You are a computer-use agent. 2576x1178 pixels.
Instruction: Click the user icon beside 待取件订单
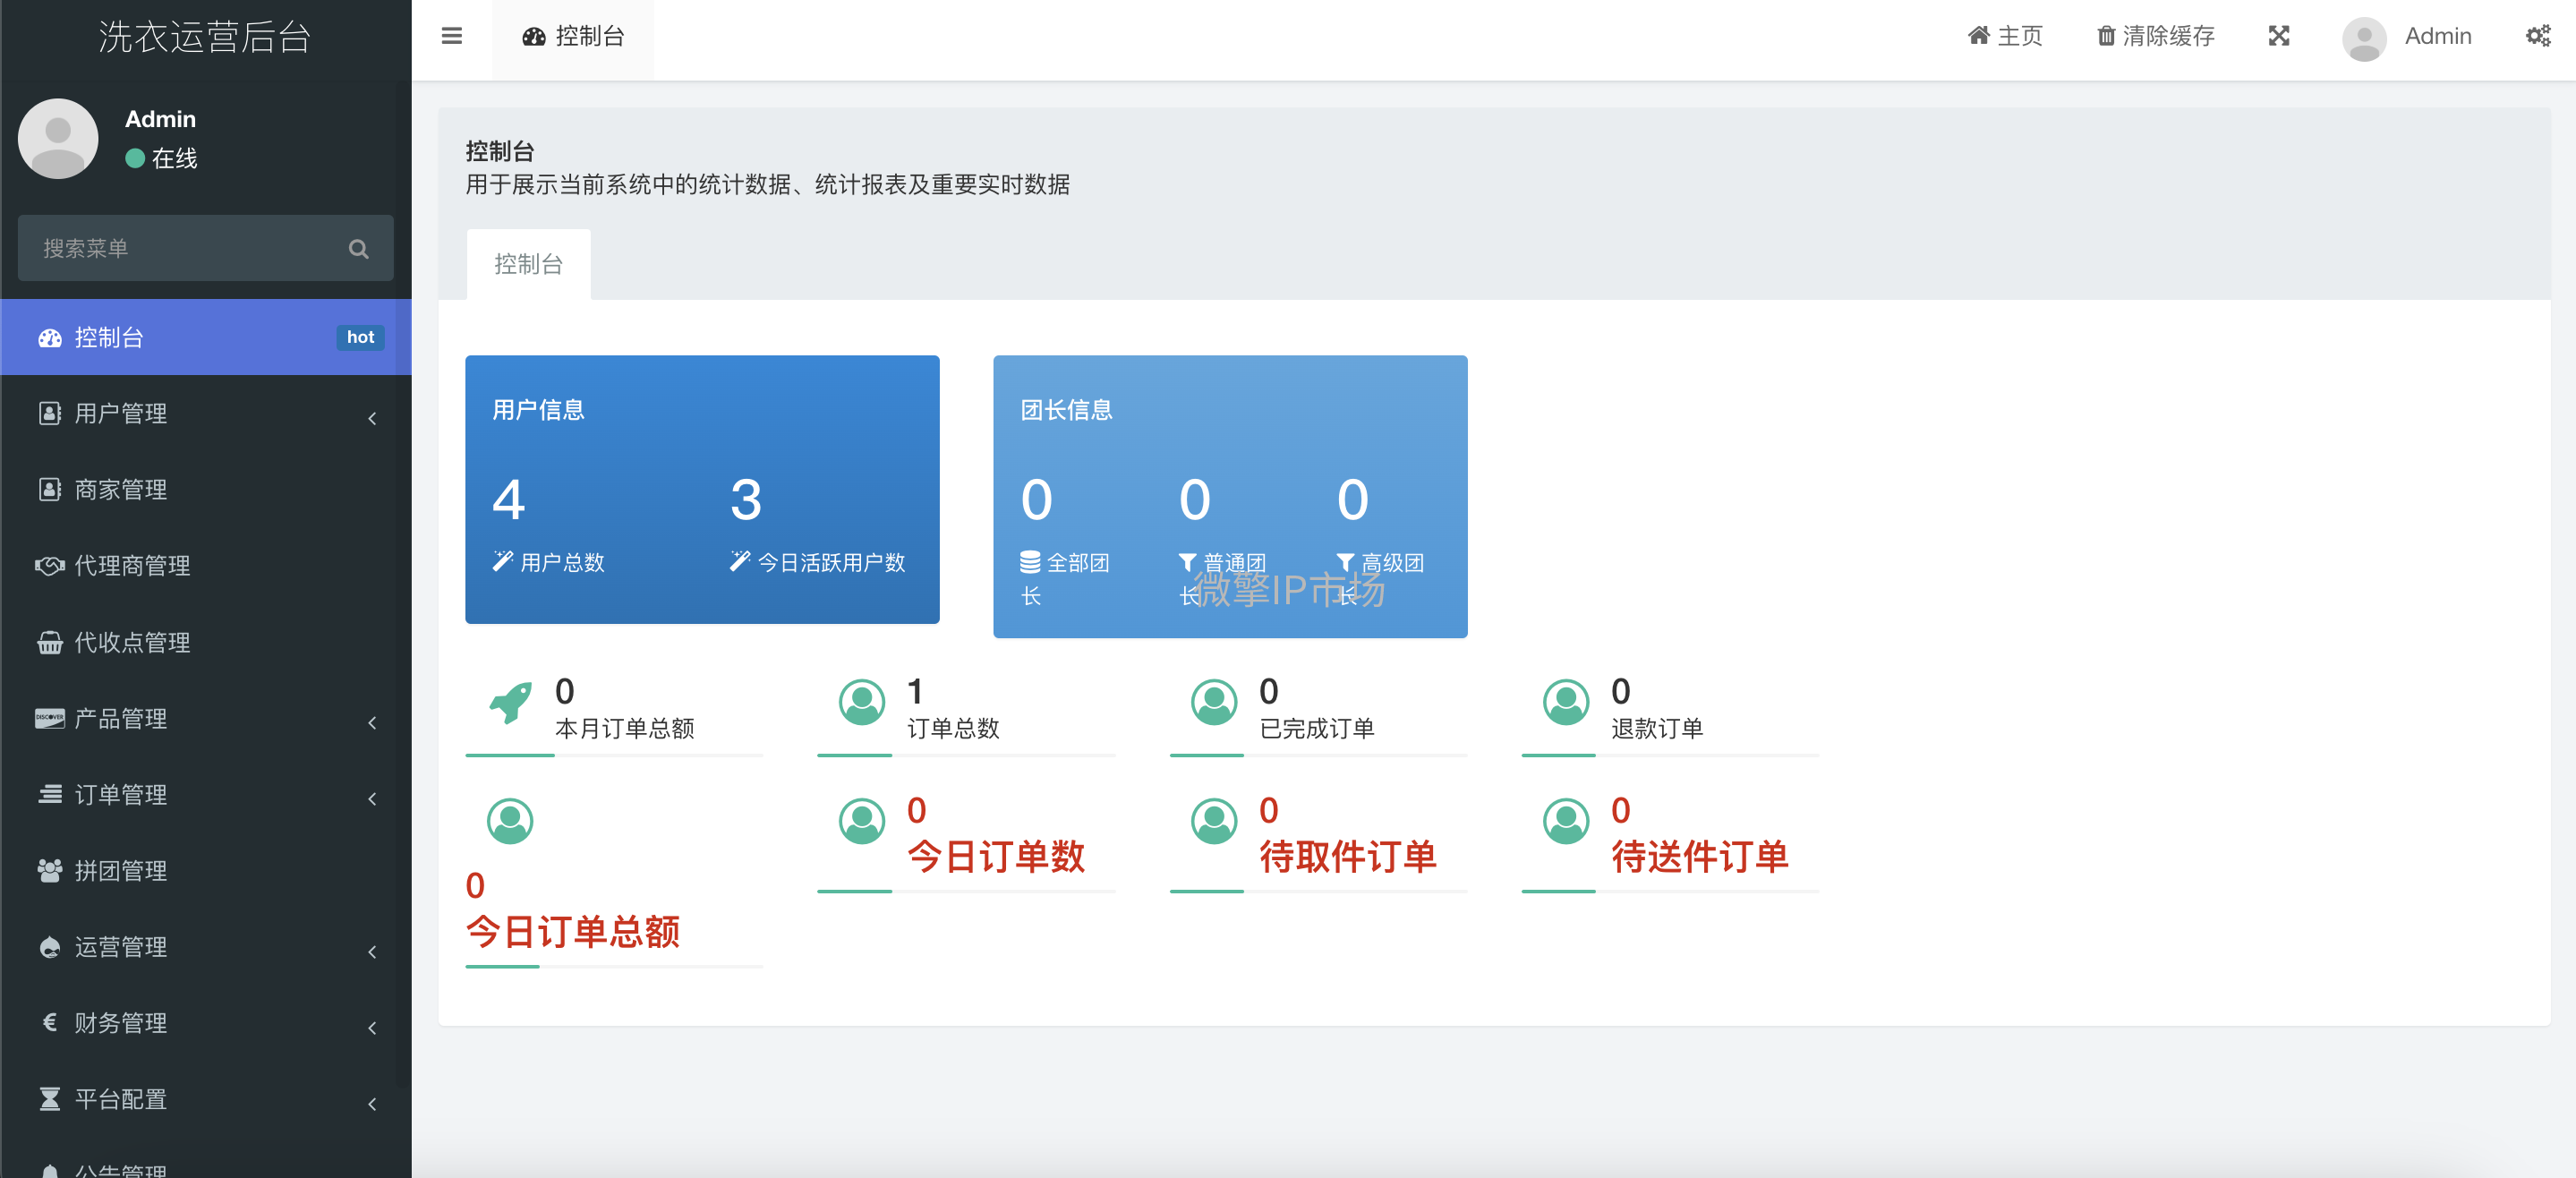1214,821
